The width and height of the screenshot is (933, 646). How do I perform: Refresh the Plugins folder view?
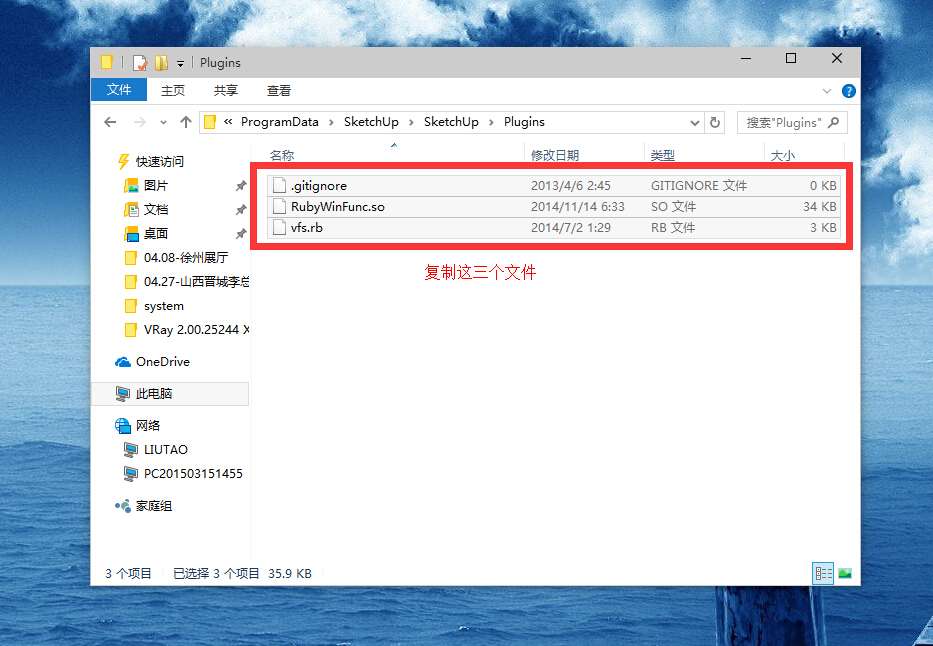[715, 122]
